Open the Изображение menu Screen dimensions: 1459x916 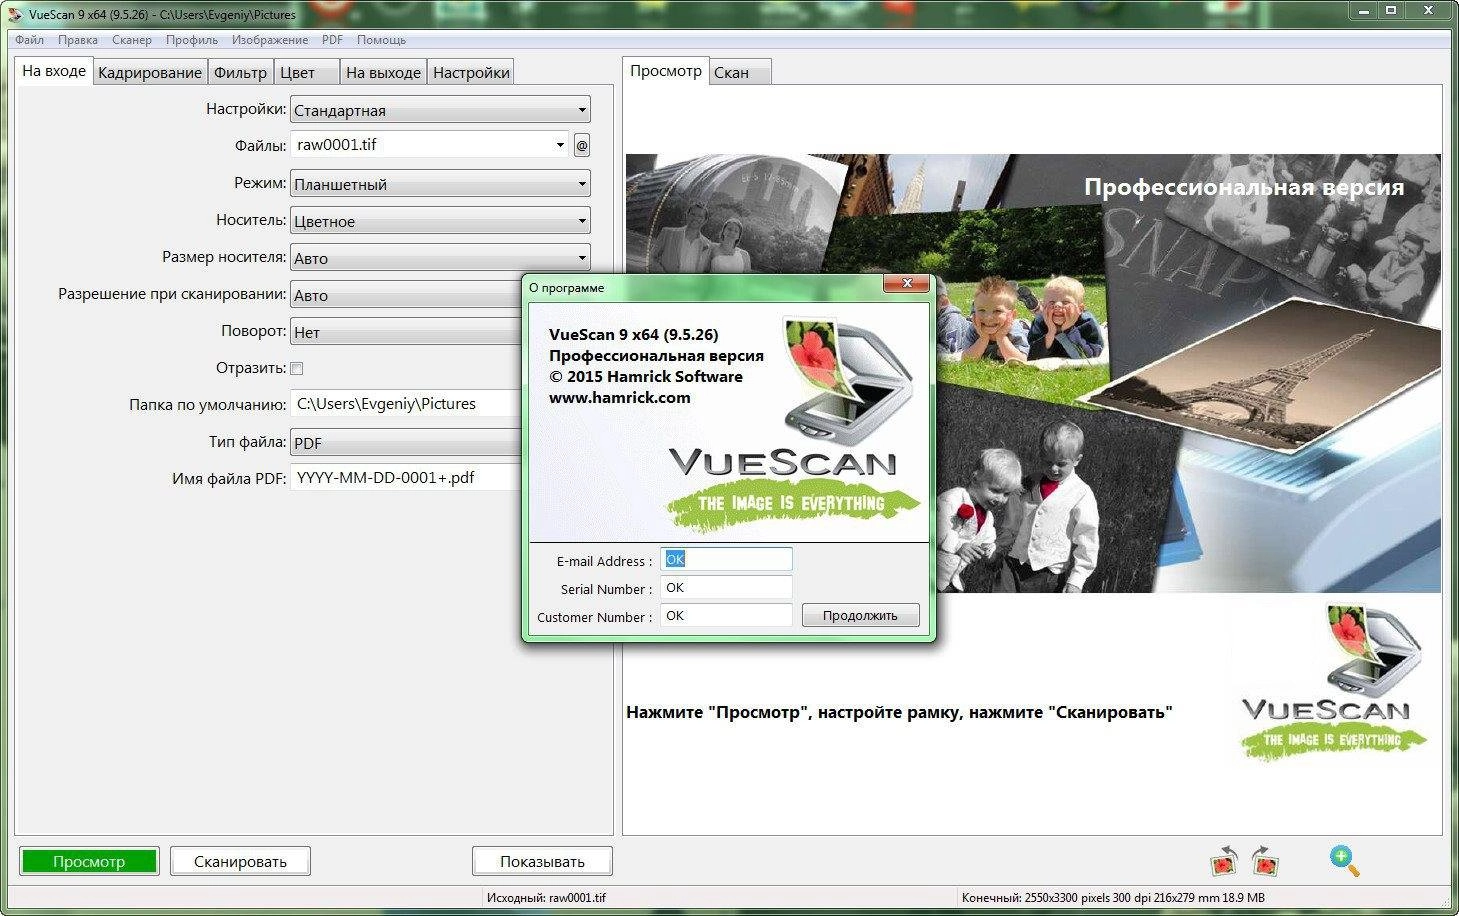pos(270,40)
